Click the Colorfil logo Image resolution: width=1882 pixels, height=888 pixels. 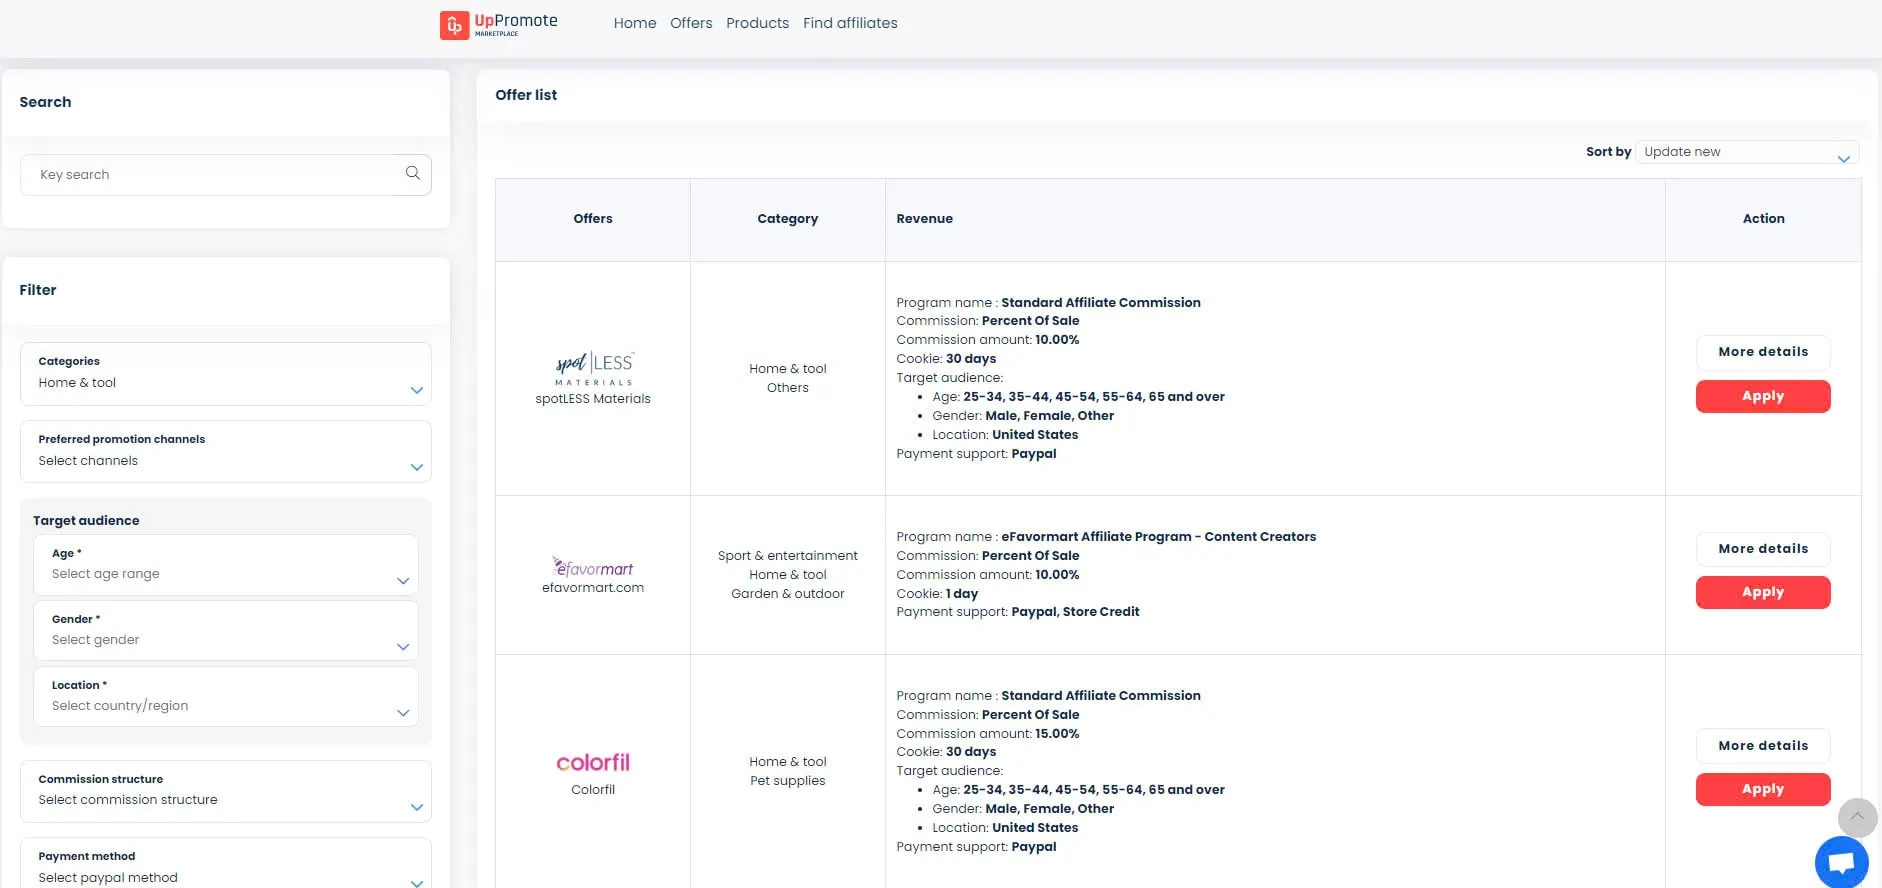pyautogui.click(x=593, y=763)
